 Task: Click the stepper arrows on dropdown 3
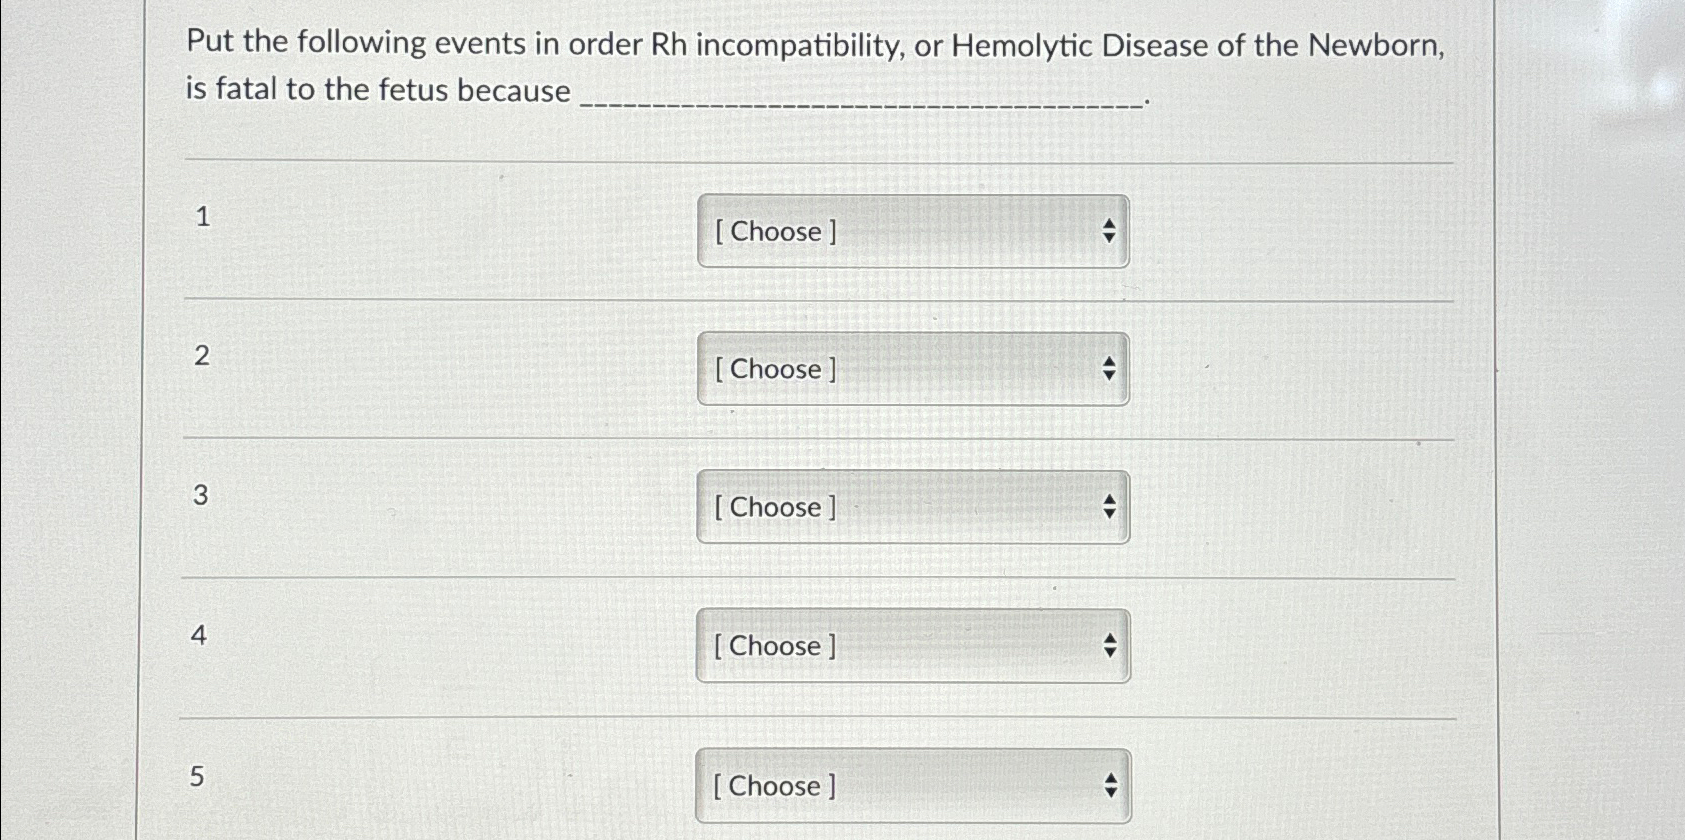[1111, 506]
